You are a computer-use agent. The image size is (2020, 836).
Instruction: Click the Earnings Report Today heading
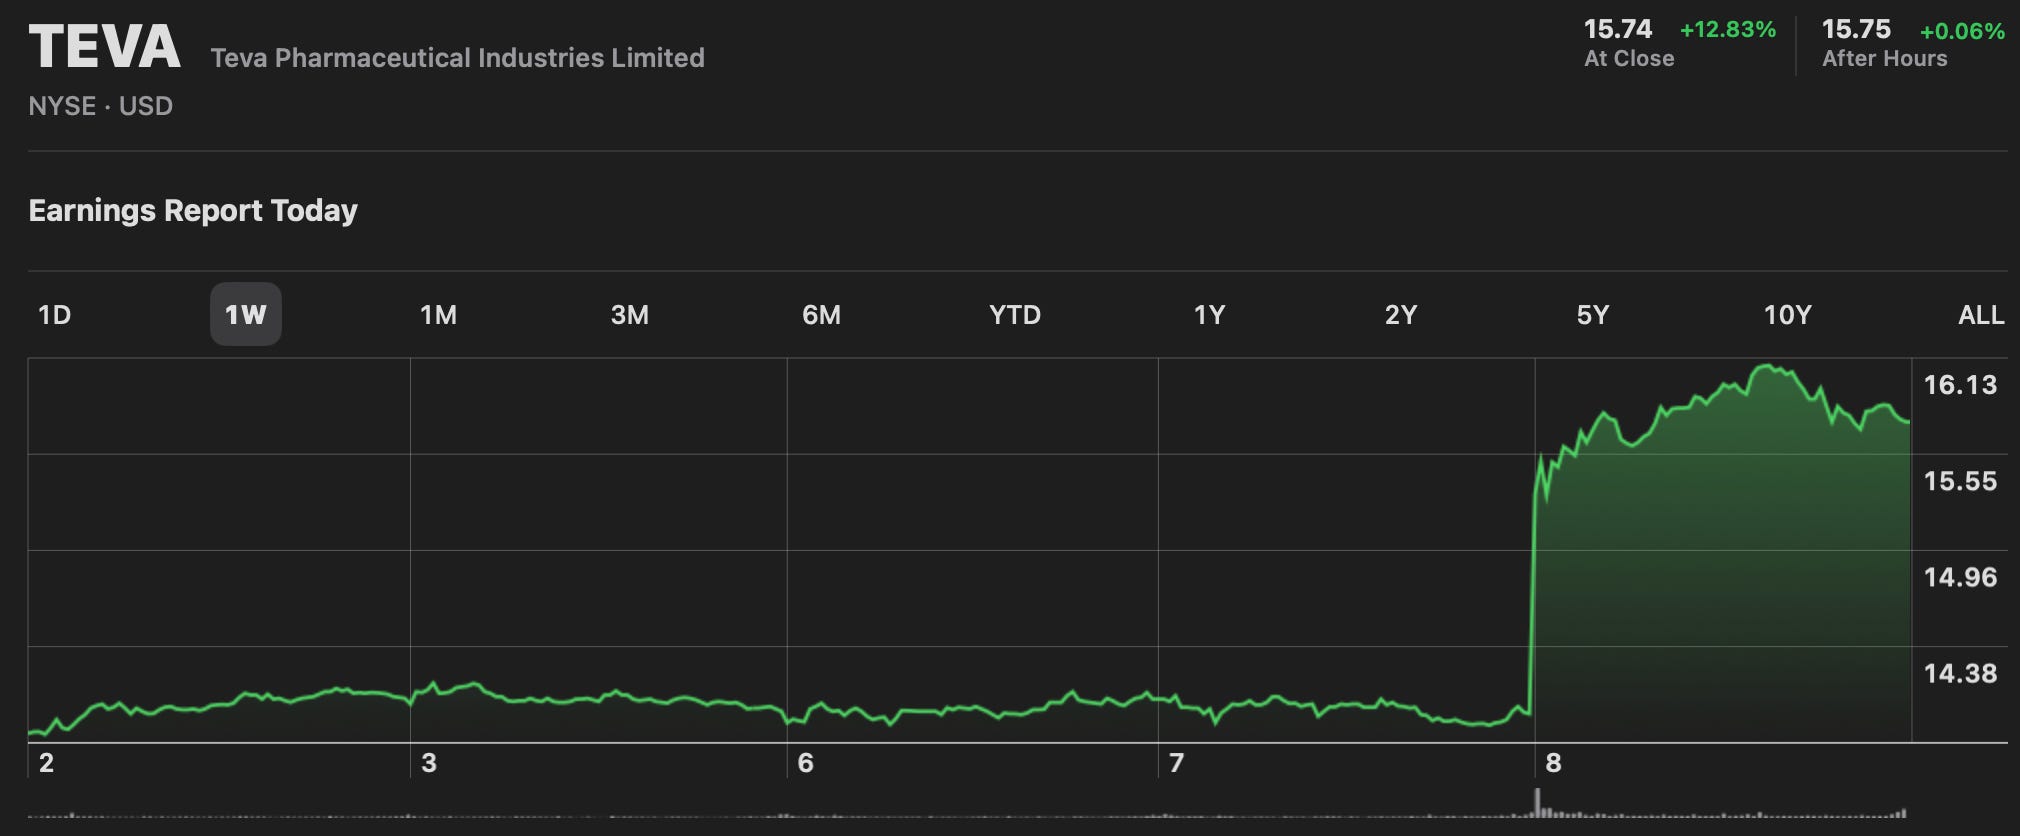tap(193, 211)
